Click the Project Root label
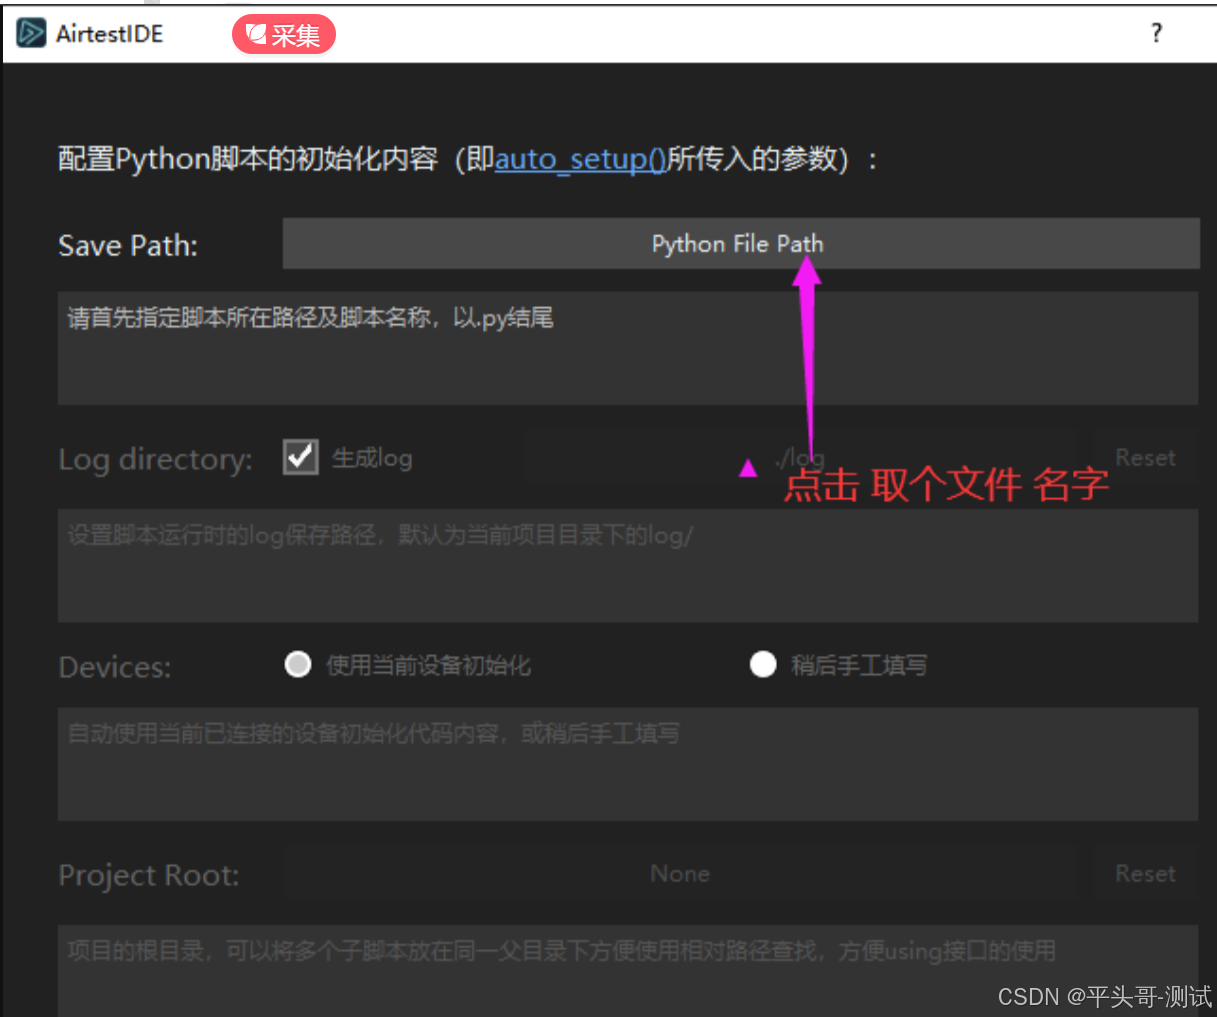 149,875
